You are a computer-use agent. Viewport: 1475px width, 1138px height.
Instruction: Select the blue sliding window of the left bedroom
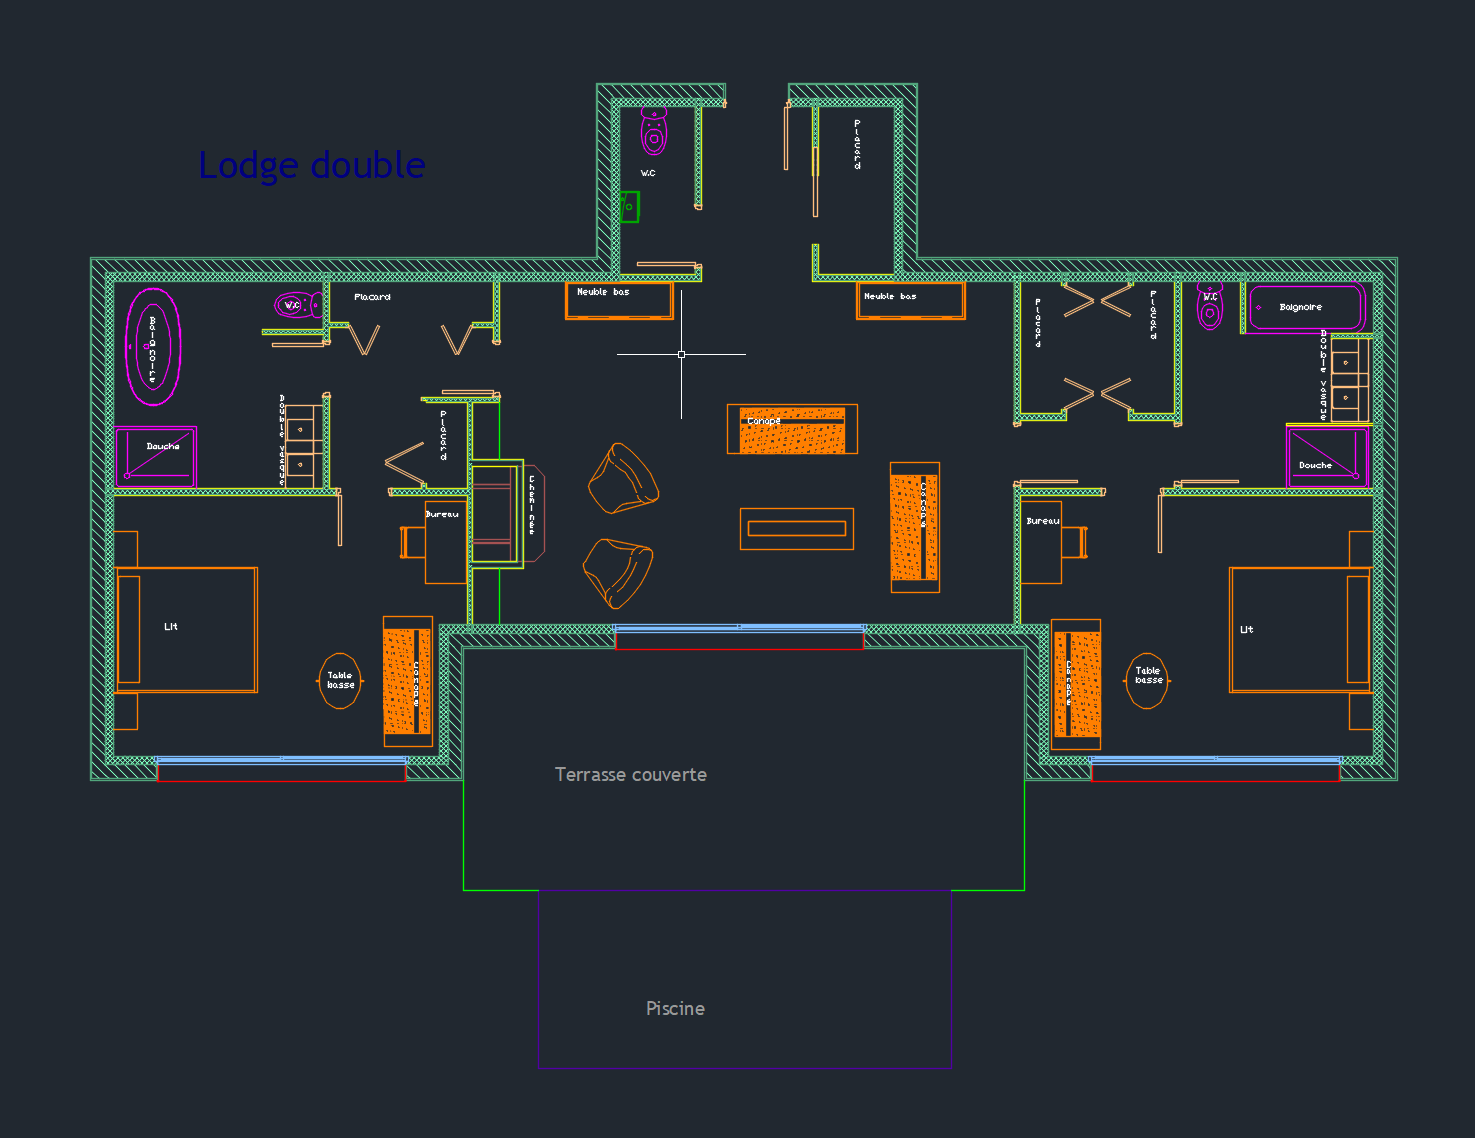point(282,761)
